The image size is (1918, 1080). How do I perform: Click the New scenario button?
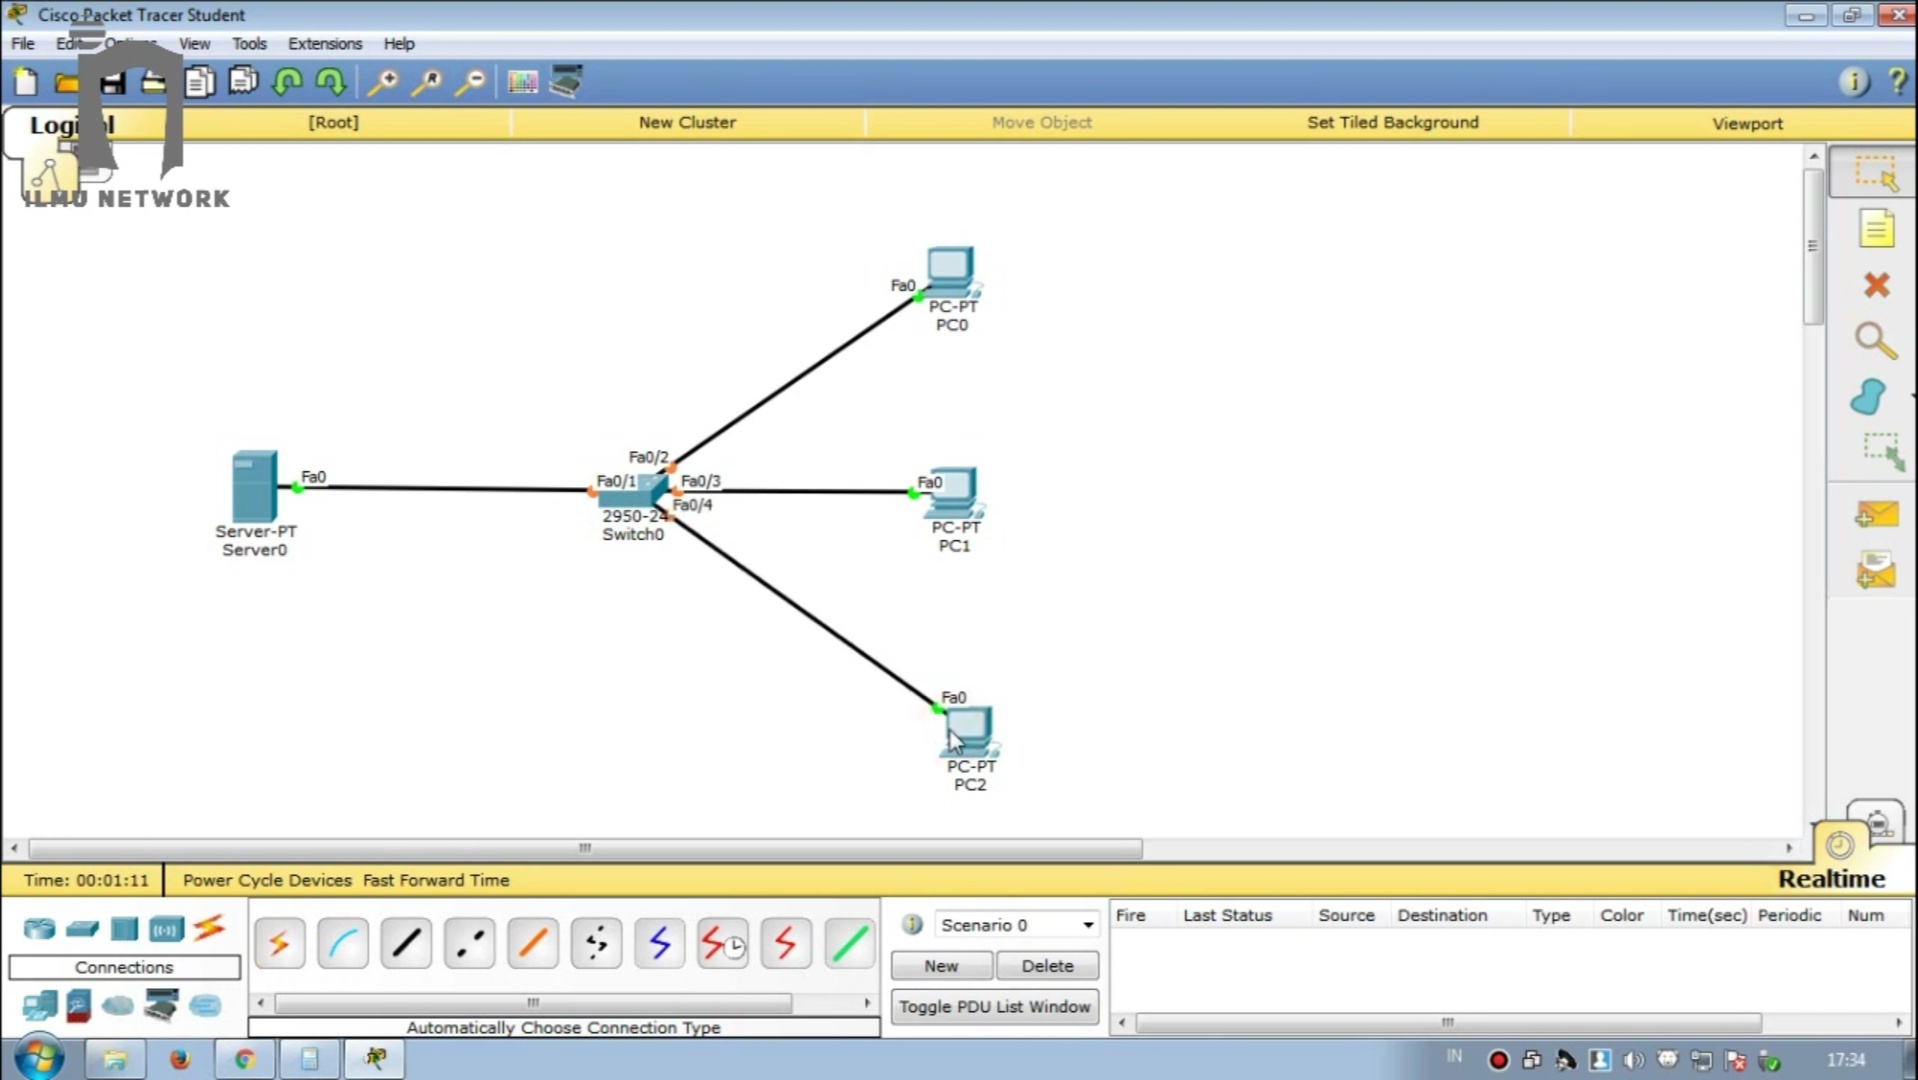[940, 965]
